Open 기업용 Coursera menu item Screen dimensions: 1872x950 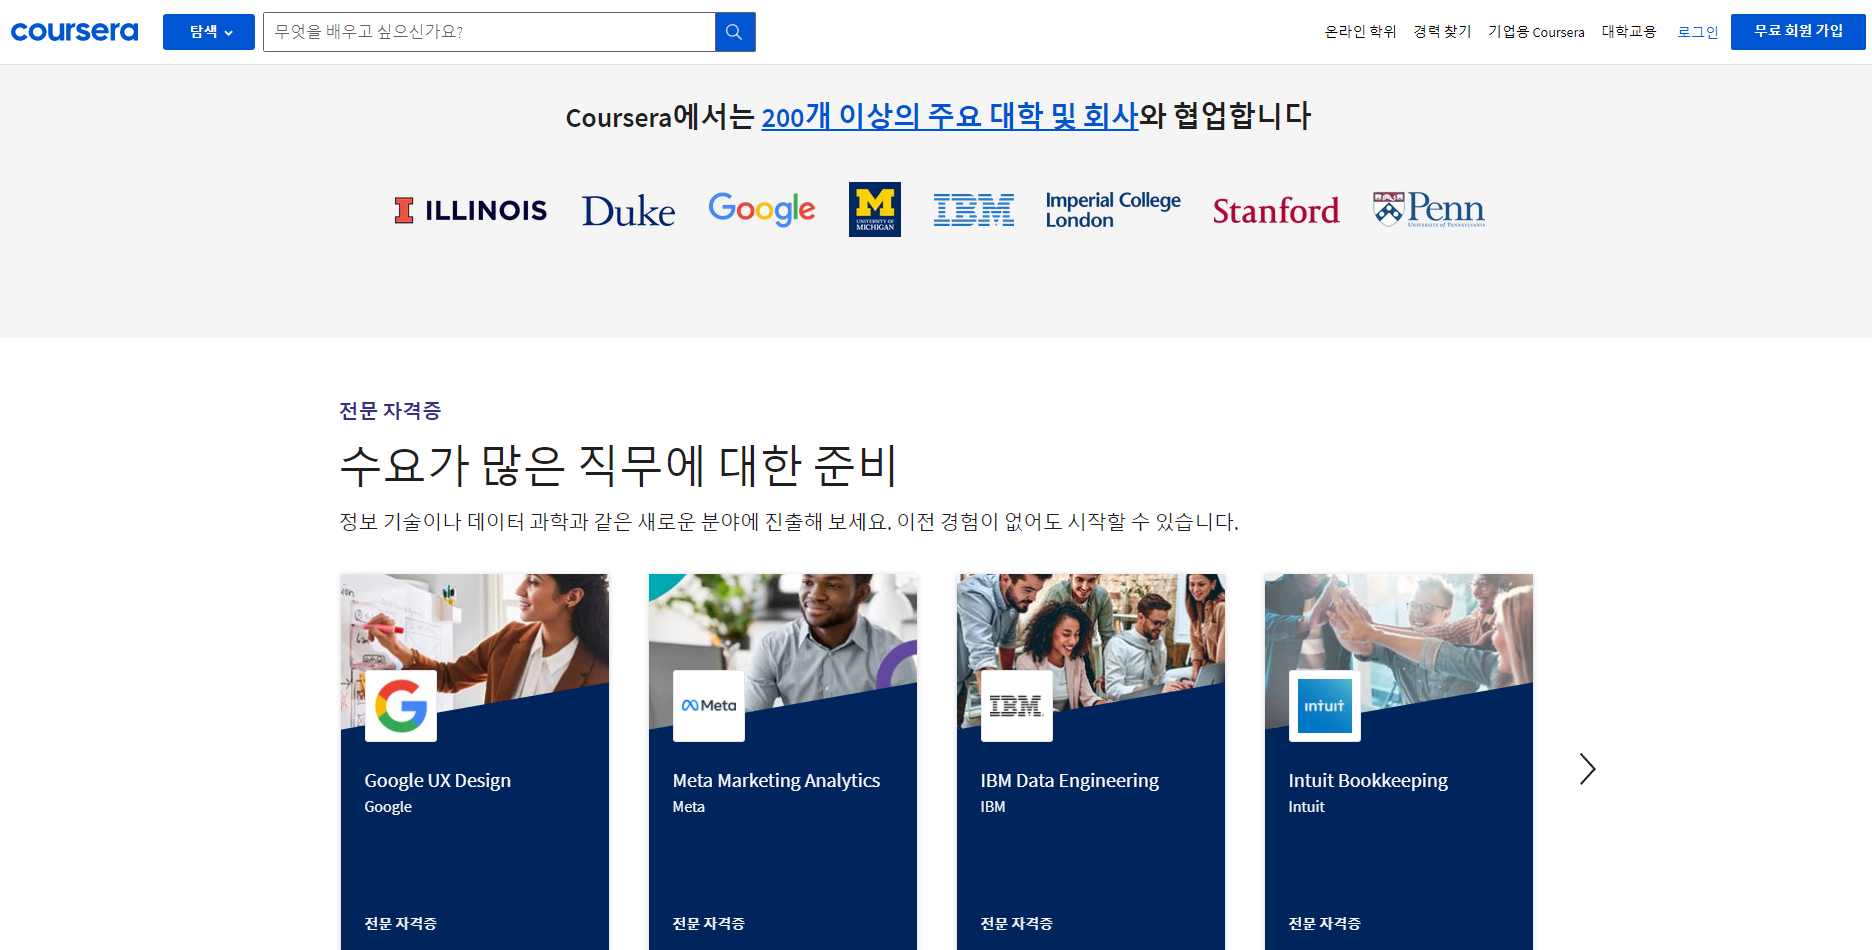point(1536,32)
